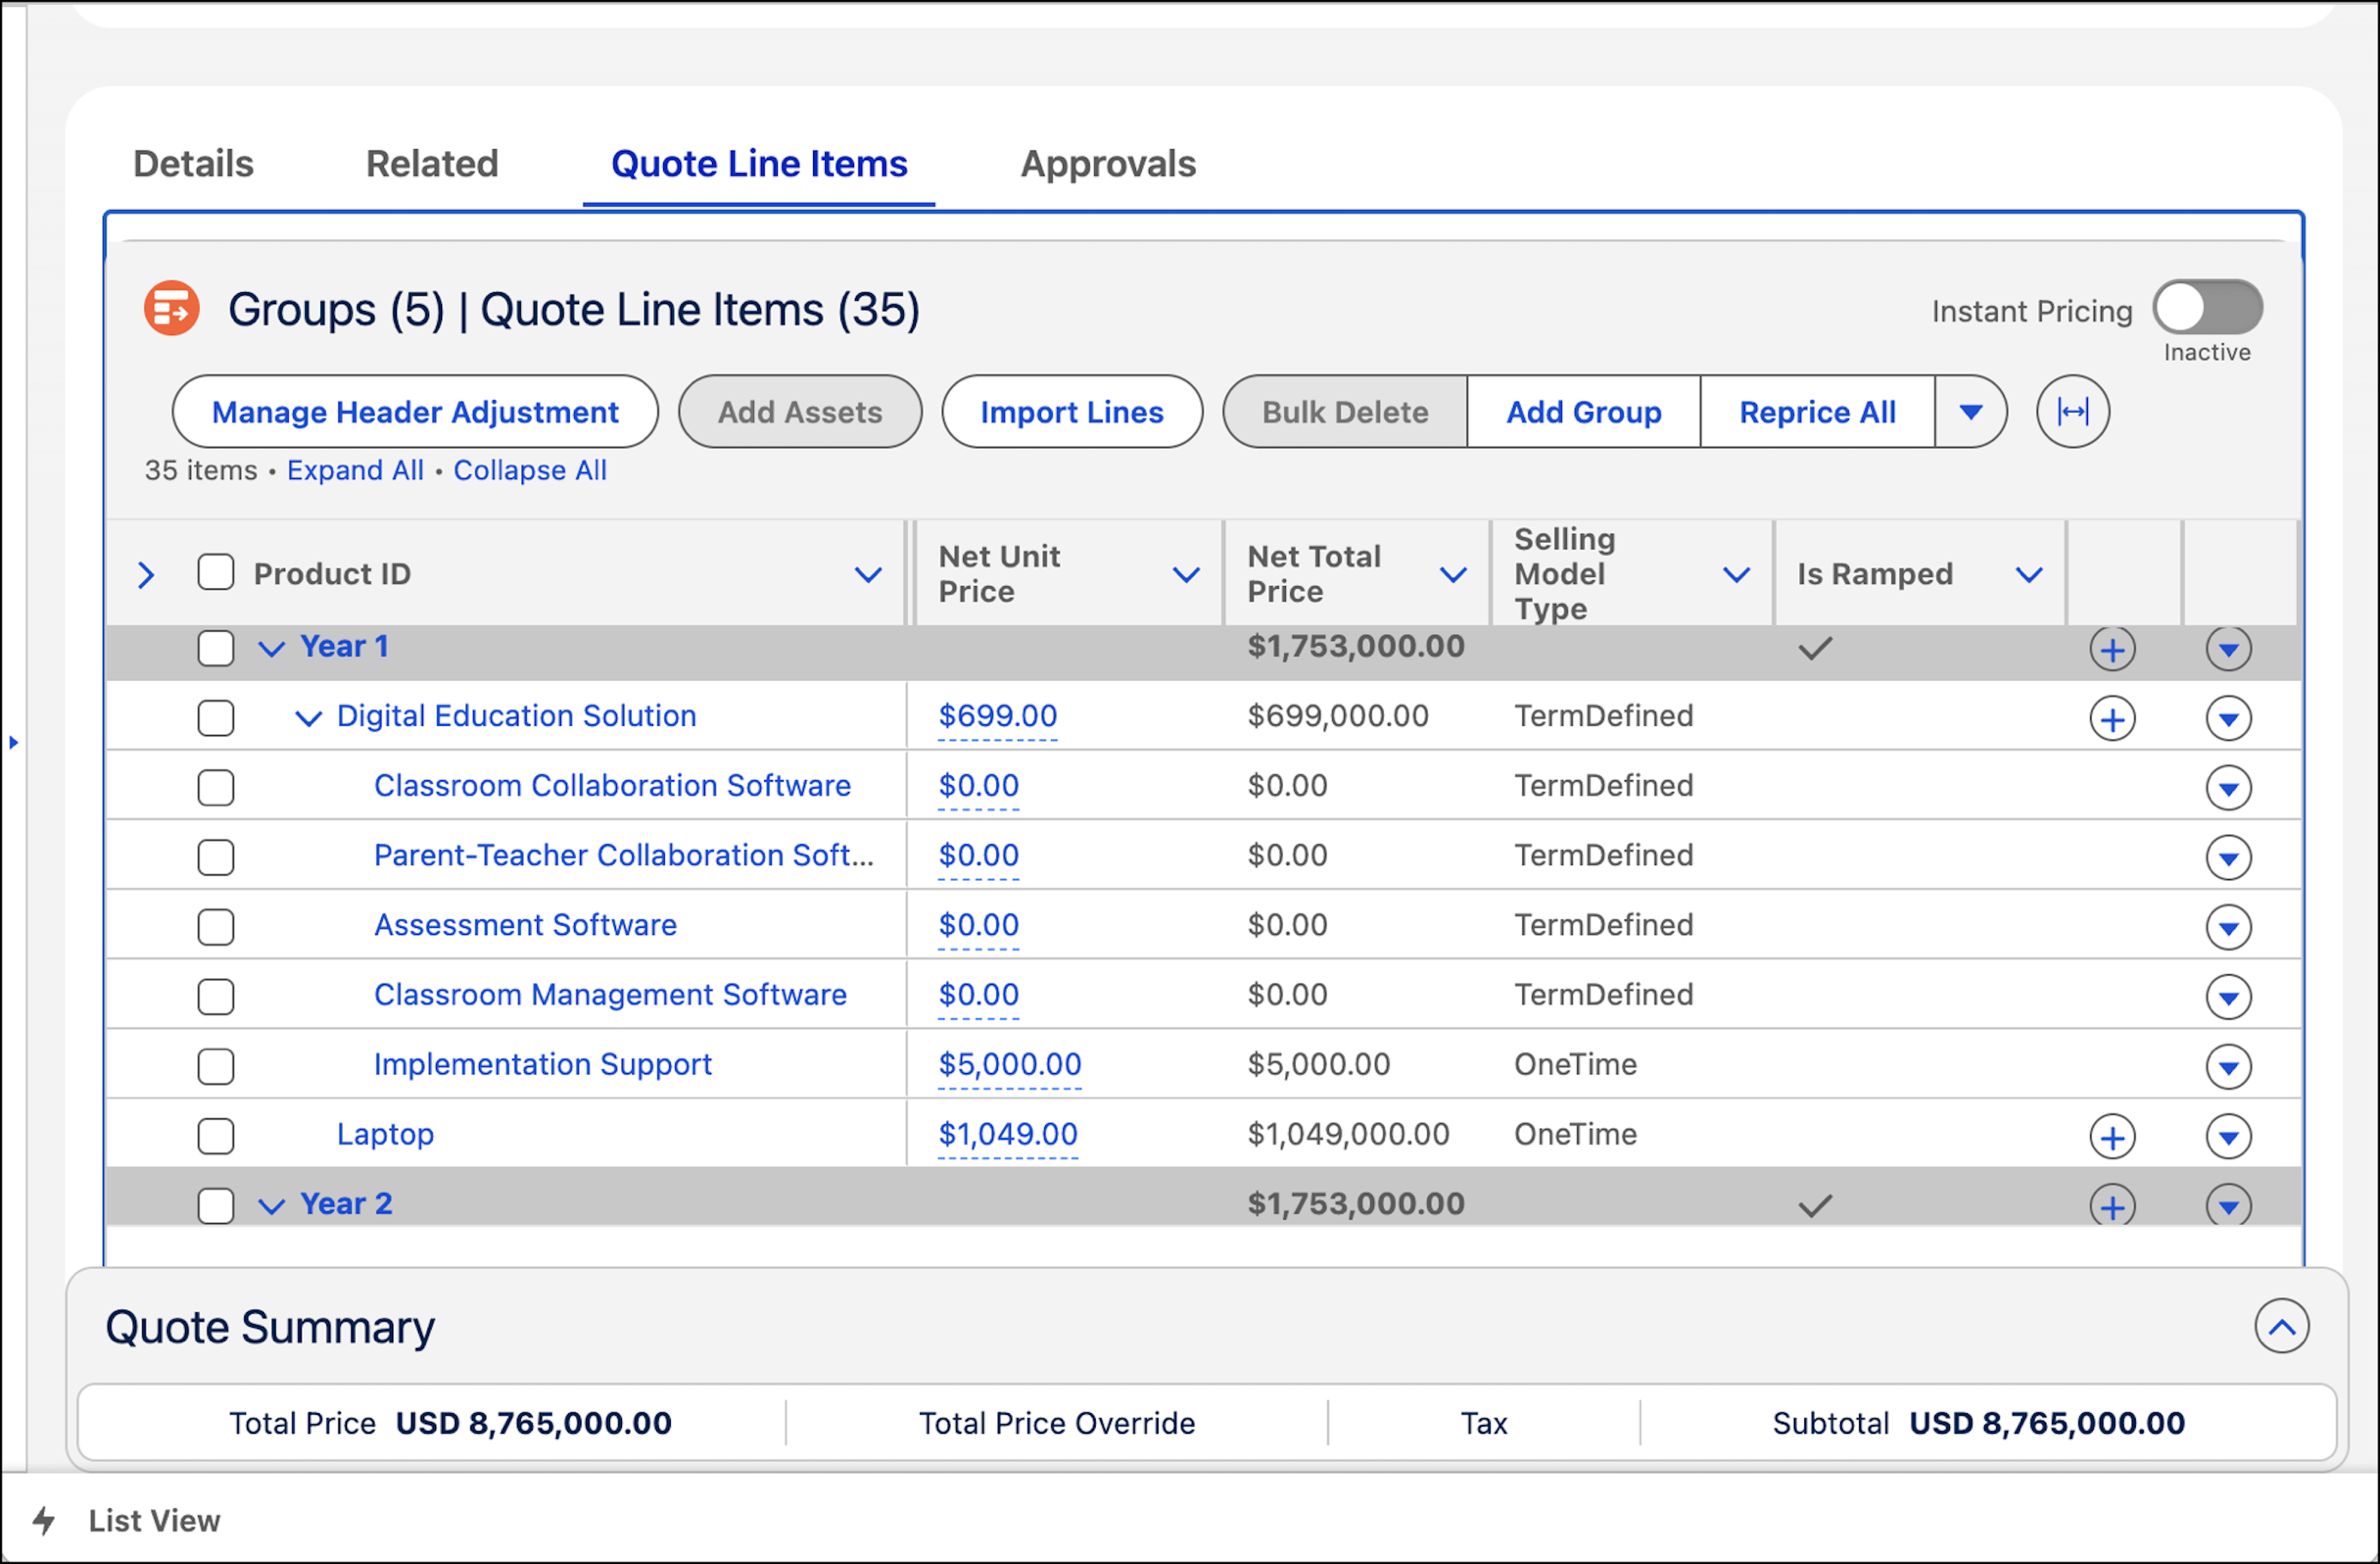Image resolution: width=2380 pixels, height=1564 pixels.
Task: Open row actions for Assessment Software
Action: [x=2228, y=927]
